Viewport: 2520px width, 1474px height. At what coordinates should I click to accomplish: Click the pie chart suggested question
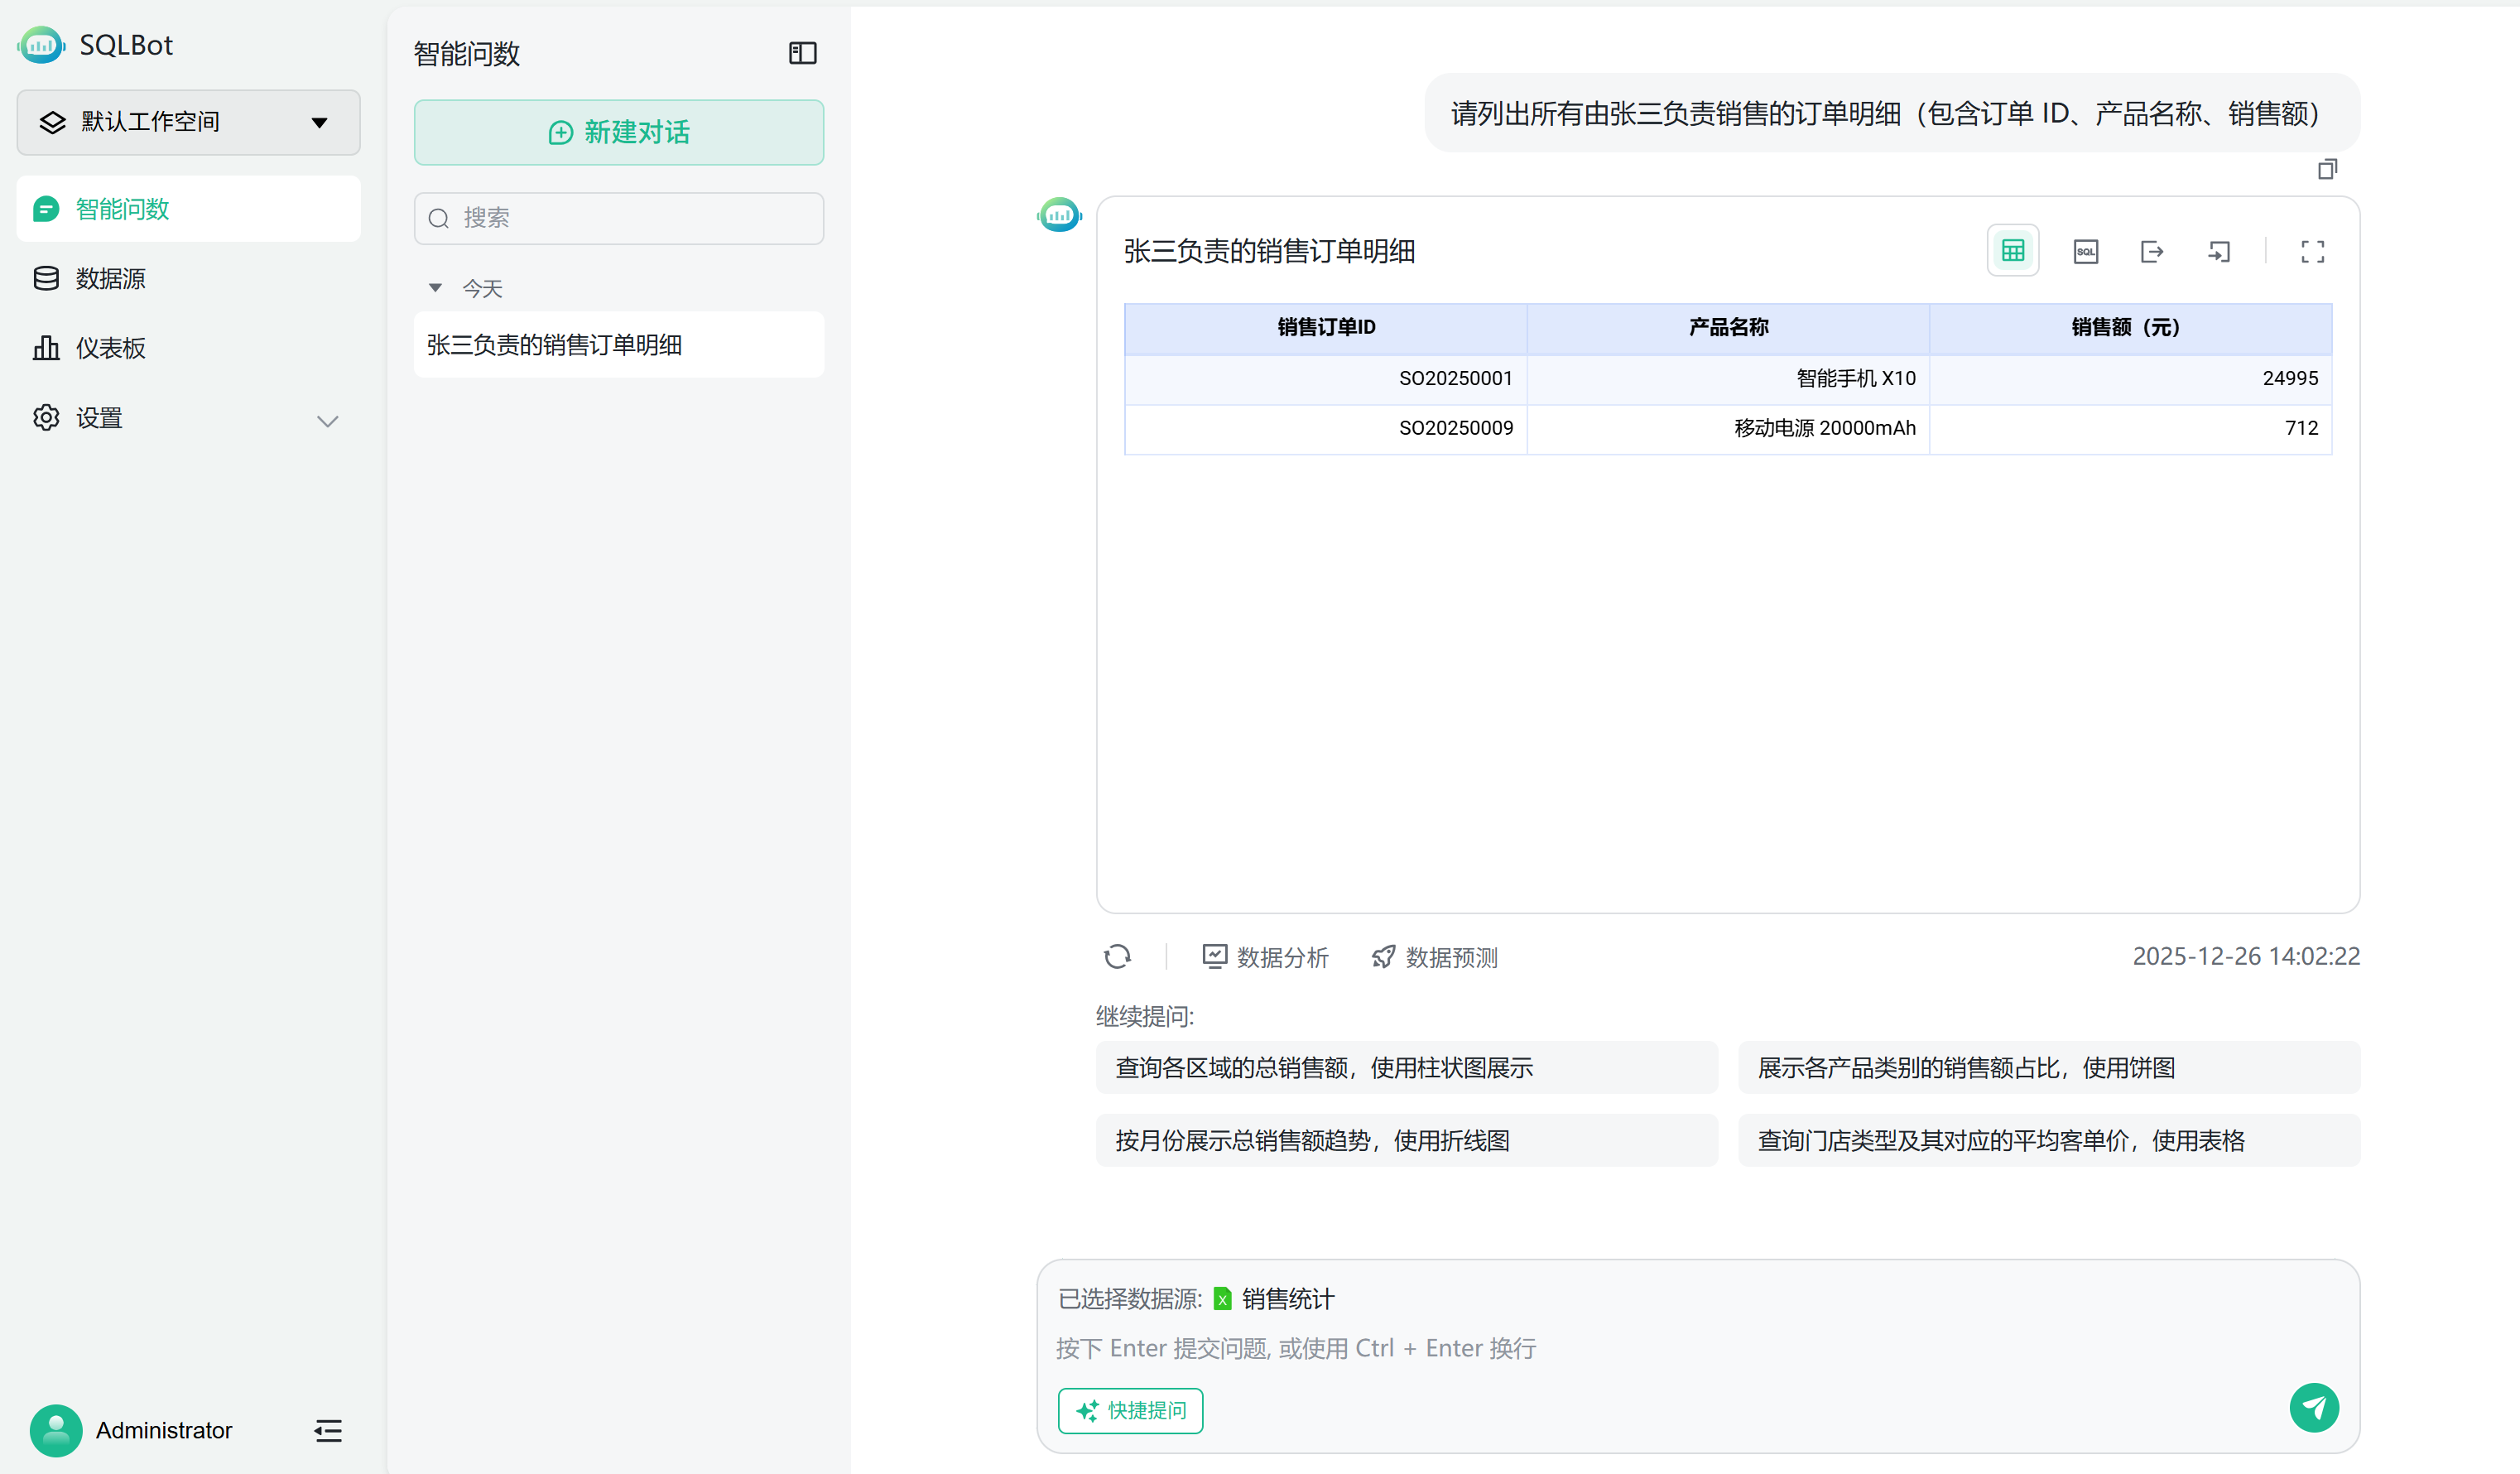tap(2048, 1067)
